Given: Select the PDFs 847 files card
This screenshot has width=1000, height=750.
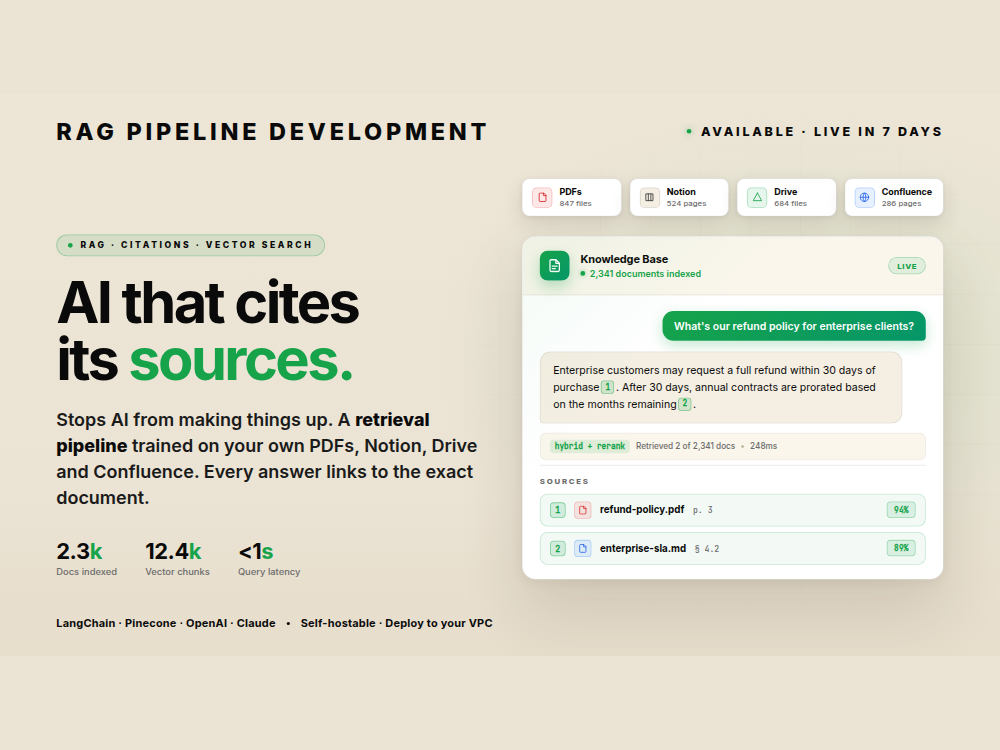Looking at the screenshot, I should (x=571, y=197).
